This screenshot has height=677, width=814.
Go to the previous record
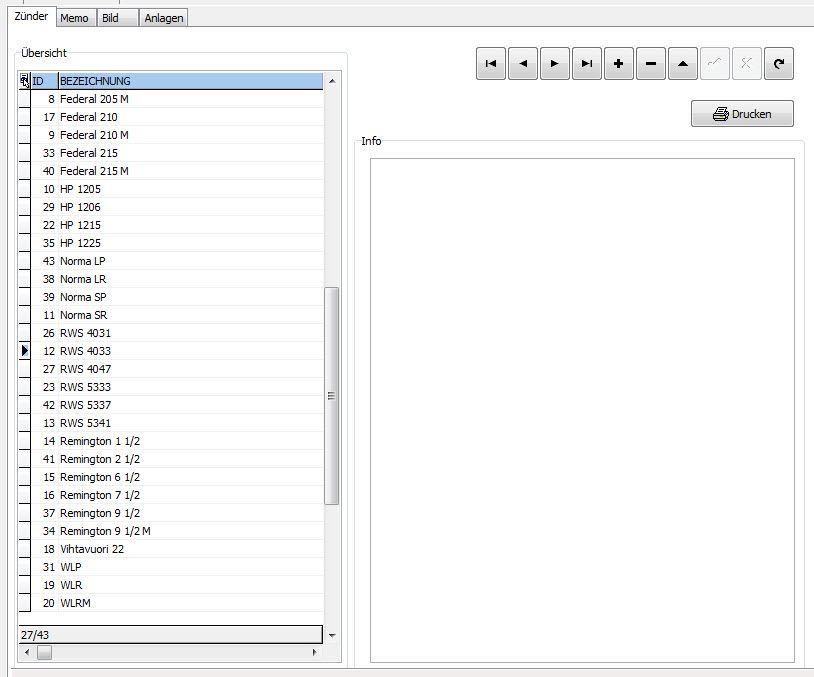[523, 63]
